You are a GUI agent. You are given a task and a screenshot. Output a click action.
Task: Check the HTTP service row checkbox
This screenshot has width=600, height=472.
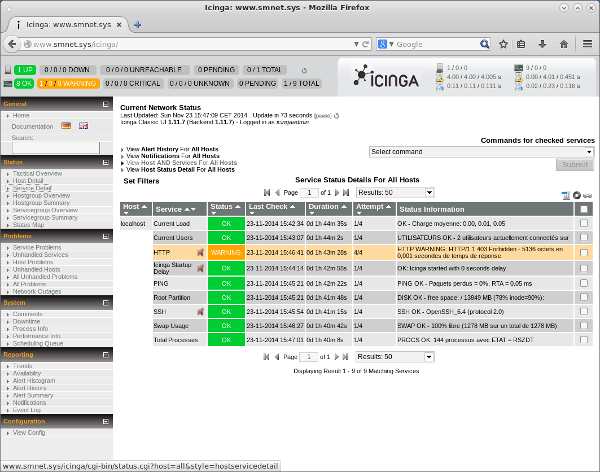(x=583, y=253)
